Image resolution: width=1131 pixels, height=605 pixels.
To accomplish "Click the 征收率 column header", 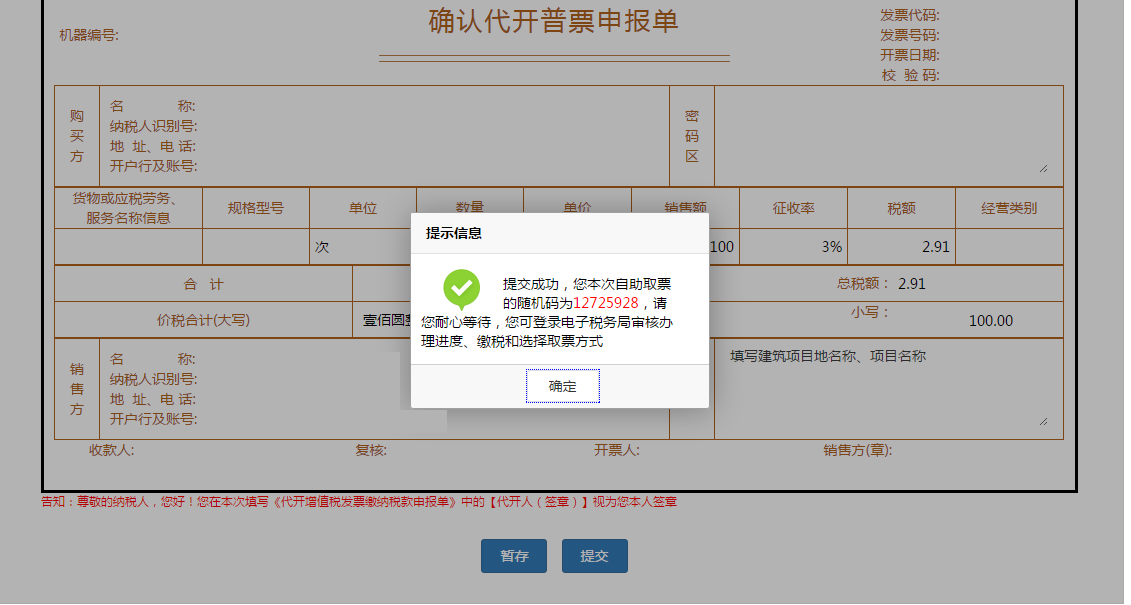I will pos(793,208).
